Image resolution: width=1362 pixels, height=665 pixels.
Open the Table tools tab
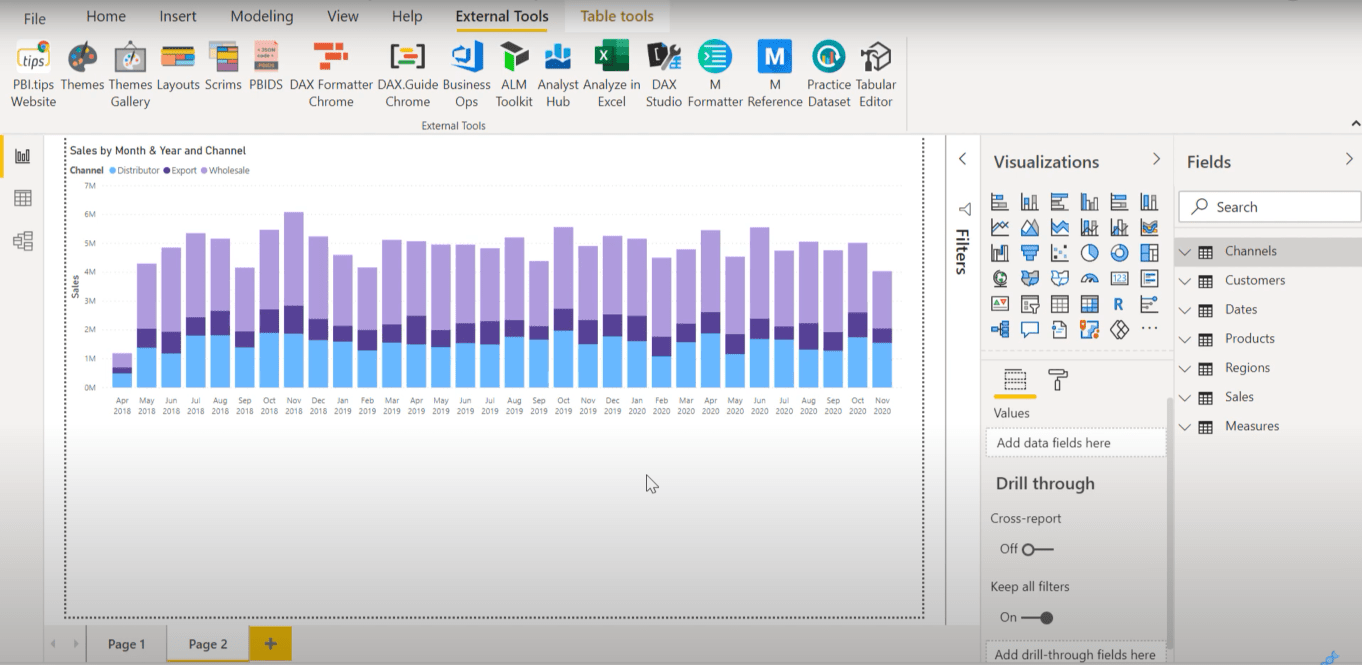click(x=617, y=16)
